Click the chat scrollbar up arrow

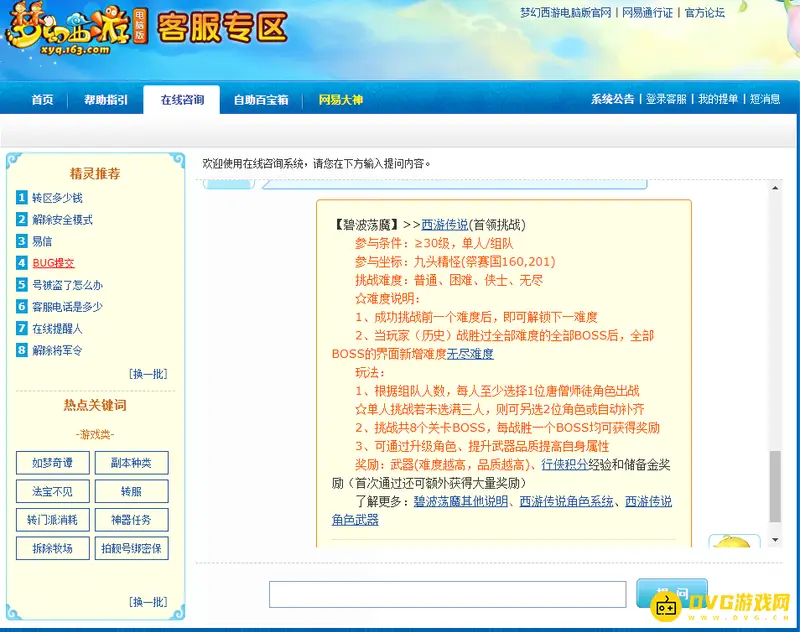[x=775, y=188]
